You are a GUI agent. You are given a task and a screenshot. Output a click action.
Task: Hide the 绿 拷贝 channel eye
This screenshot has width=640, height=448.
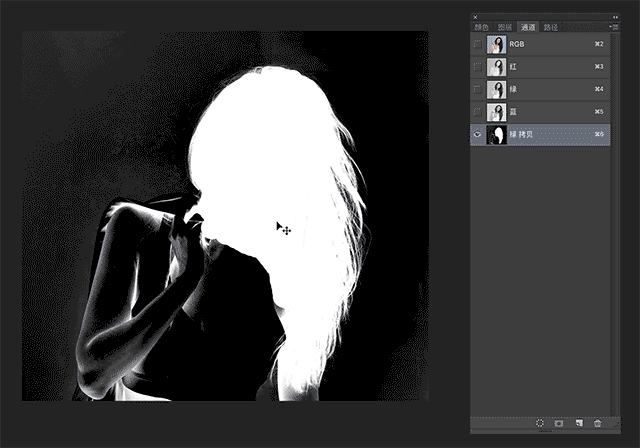[477, 134]
